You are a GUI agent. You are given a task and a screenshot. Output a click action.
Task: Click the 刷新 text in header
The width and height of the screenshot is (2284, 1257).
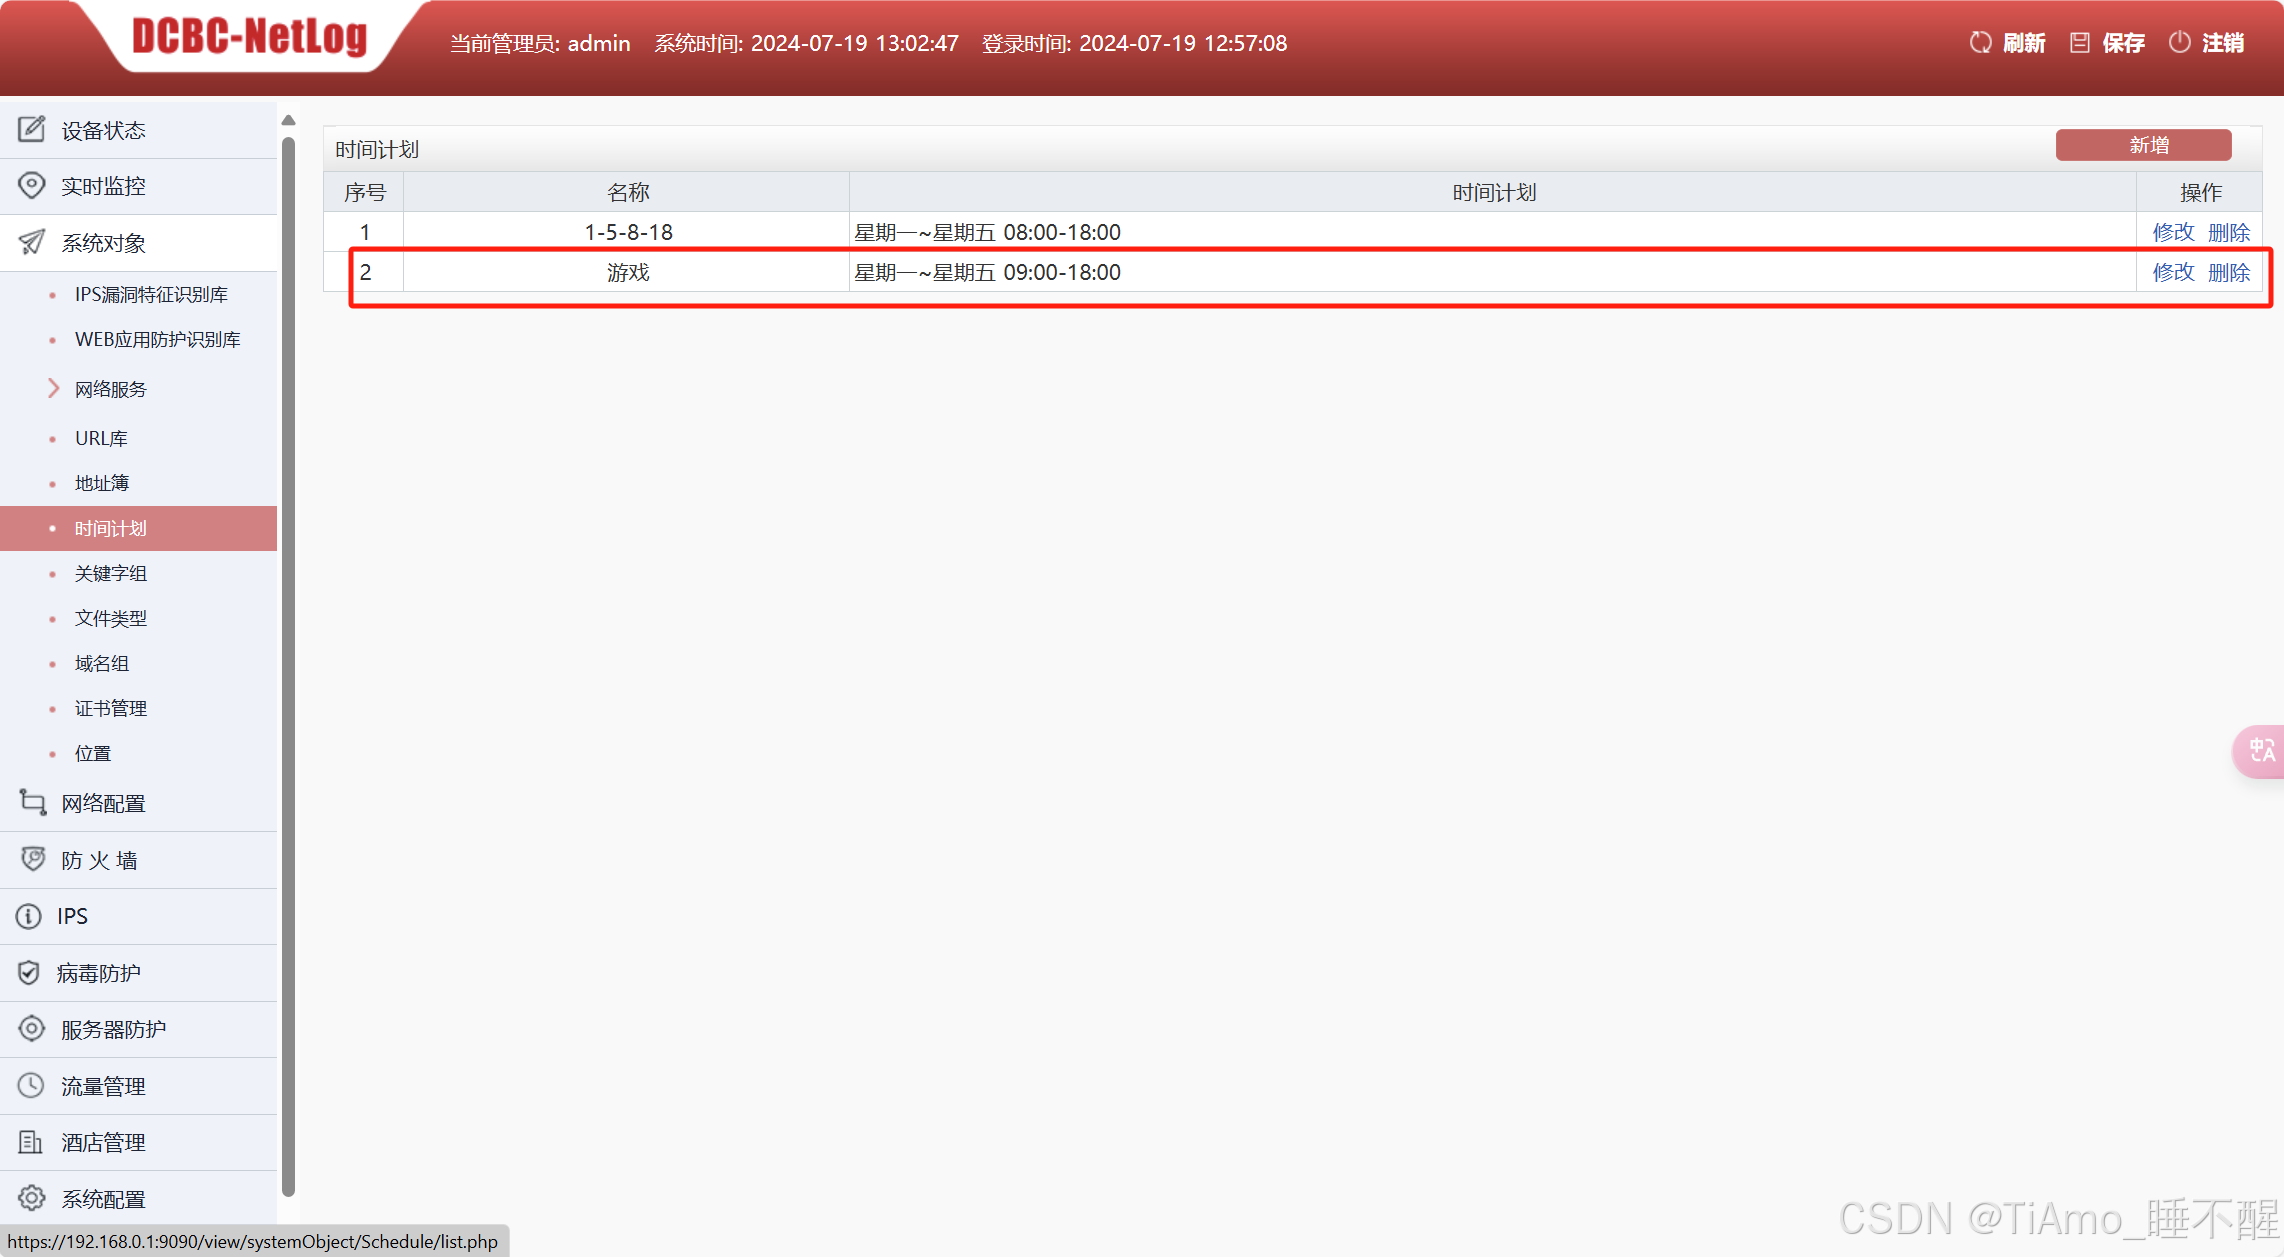pos(2024,43)
